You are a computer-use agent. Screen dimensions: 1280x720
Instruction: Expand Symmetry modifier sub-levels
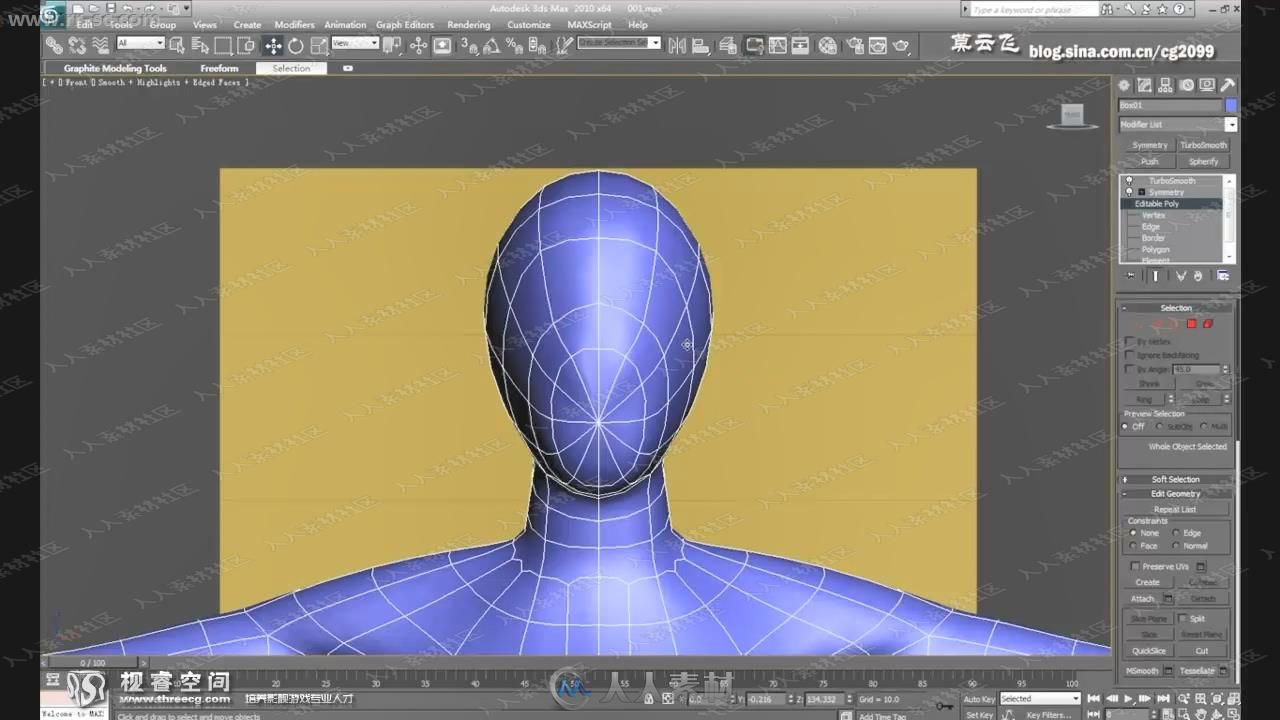click(x=1143, y=192)
